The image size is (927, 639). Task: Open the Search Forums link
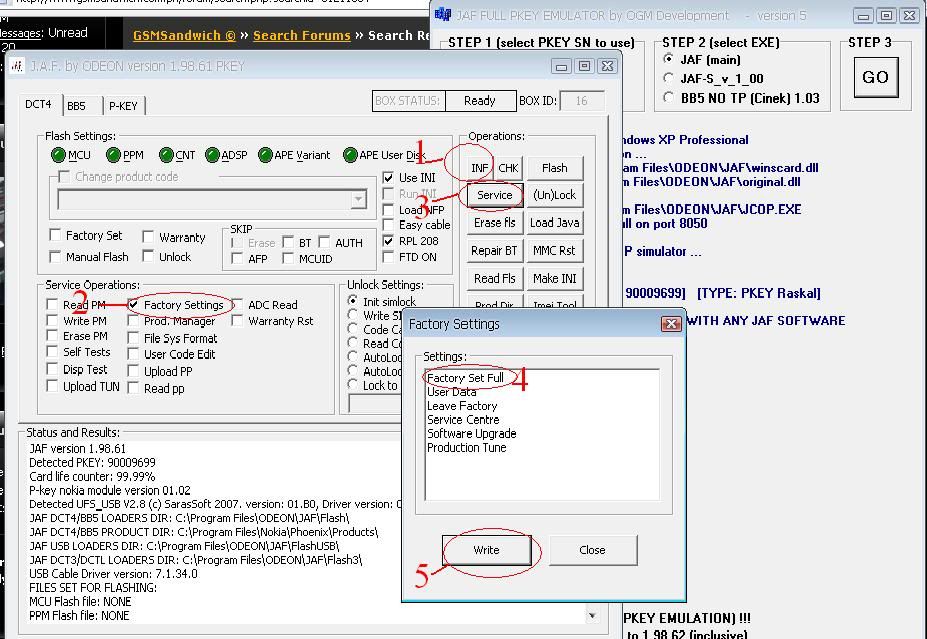pos(301,35)
